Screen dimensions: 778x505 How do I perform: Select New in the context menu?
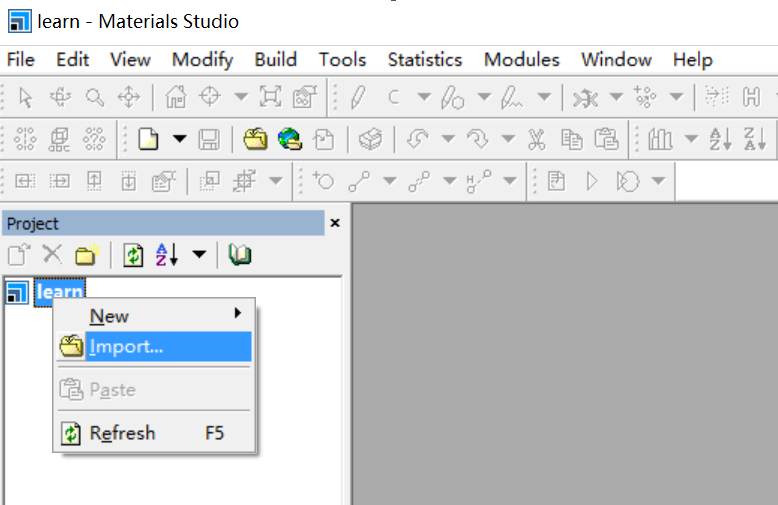point(154,316)
